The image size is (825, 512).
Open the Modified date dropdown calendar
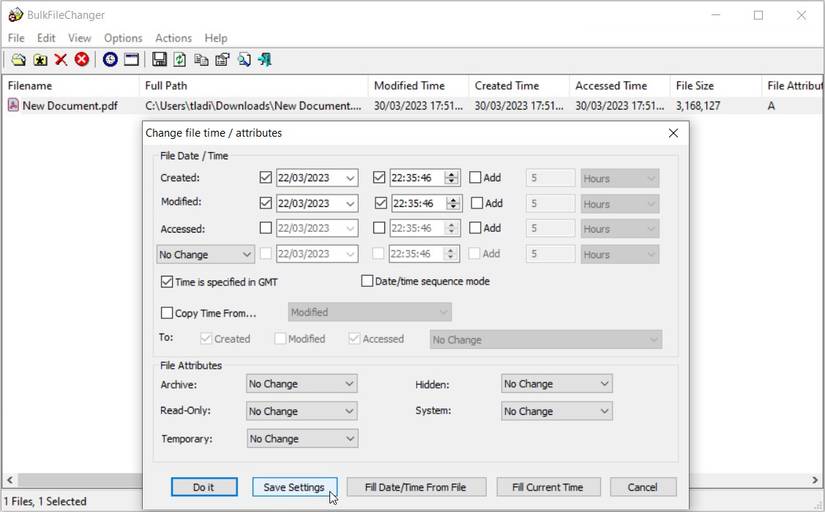pos(350,203)
